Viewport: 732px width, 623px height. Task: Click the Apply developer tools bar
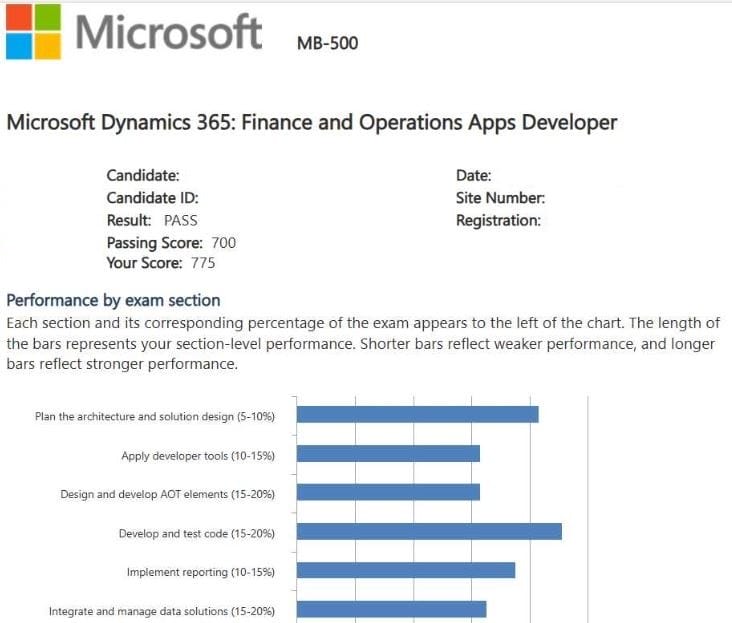click(388, 453)
